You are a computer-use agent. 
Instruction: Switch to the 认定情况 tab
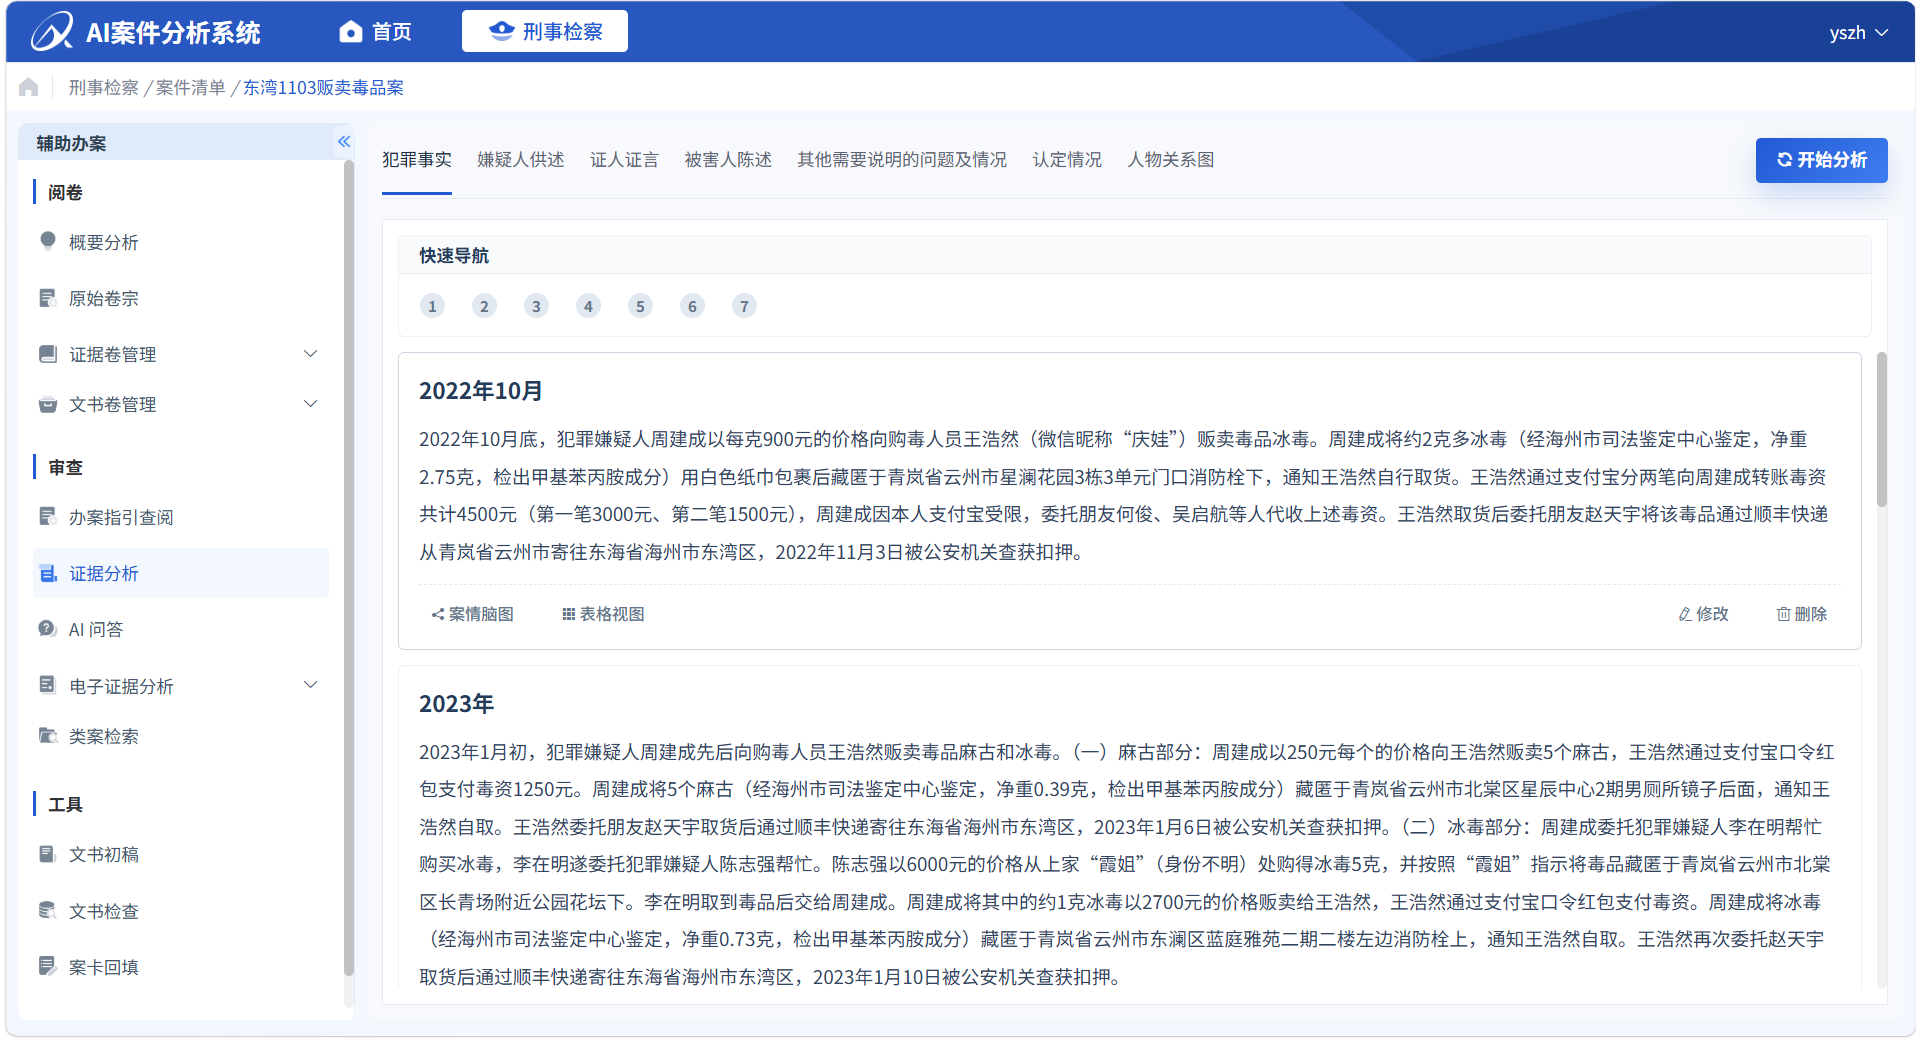point(1067,160)
